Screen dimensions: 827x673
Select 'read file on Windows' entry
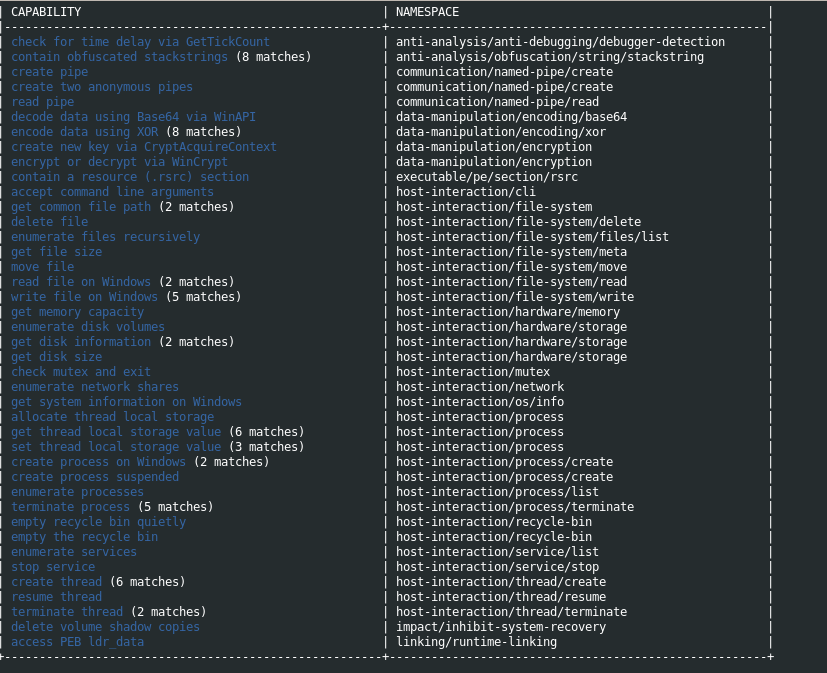[81, 282]
